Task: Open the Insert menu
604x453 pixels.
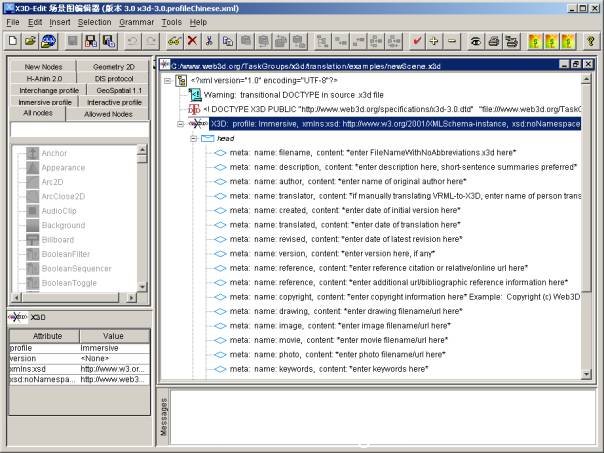Action: pyautogui.click(x=60, y=22)
